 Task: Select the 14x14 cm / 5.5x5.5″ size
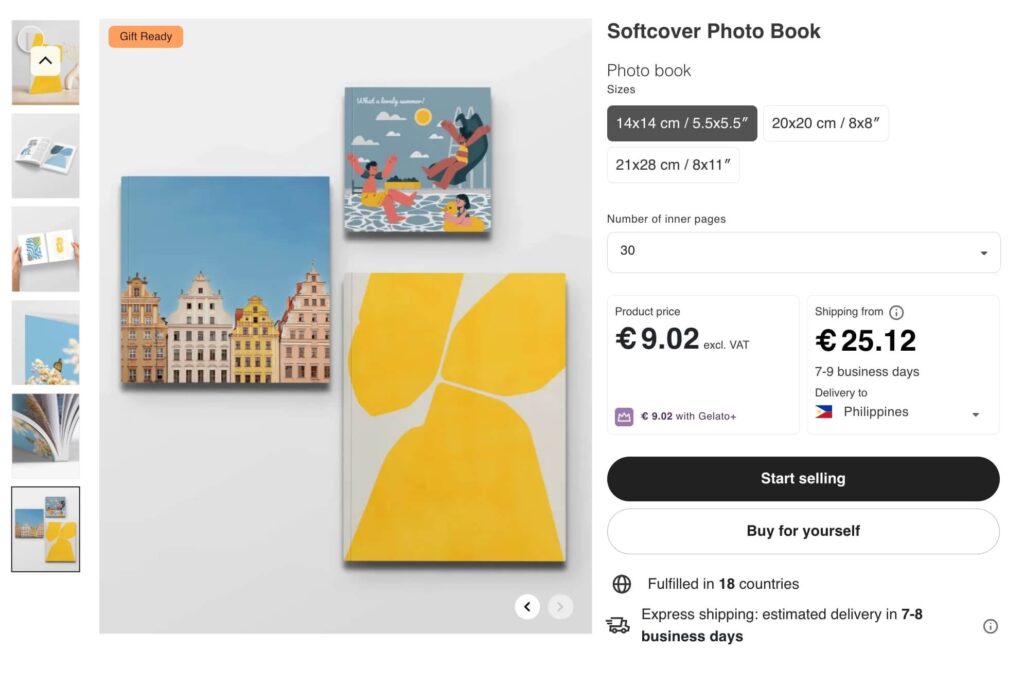pyautogui.click(x=682, y=123)
